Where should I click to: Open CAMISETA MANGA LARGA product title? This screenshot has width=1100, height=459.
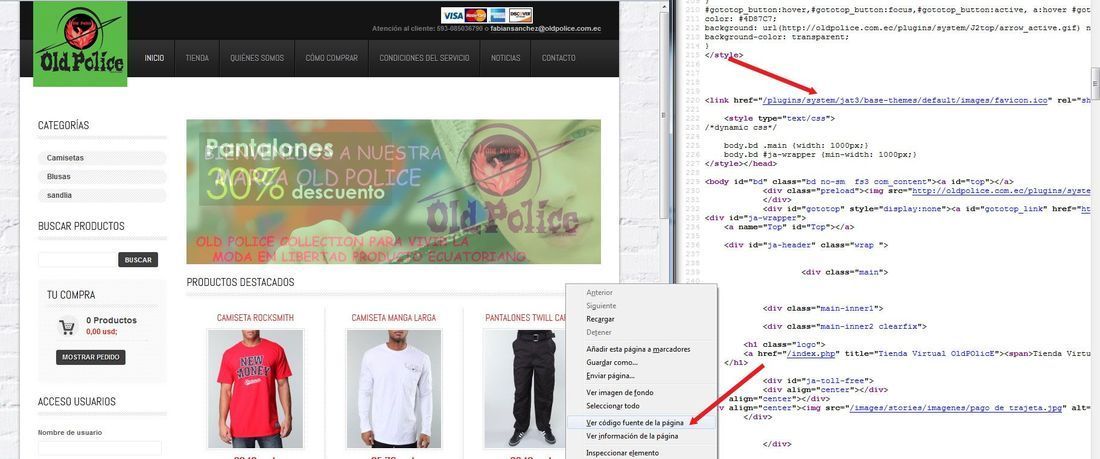[394, 318]
